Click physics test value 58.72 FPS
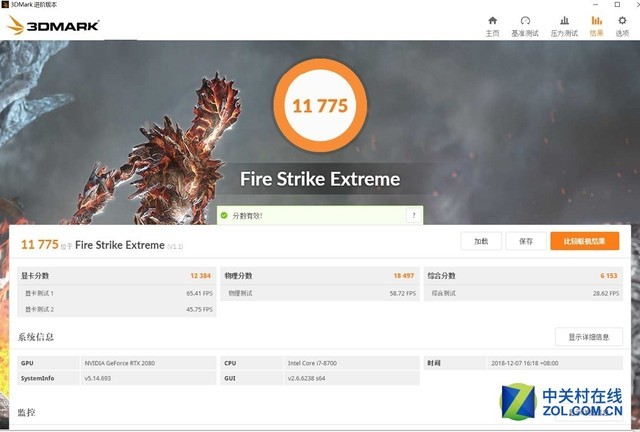This screenshot has height=432, width=640. point(402,293)
